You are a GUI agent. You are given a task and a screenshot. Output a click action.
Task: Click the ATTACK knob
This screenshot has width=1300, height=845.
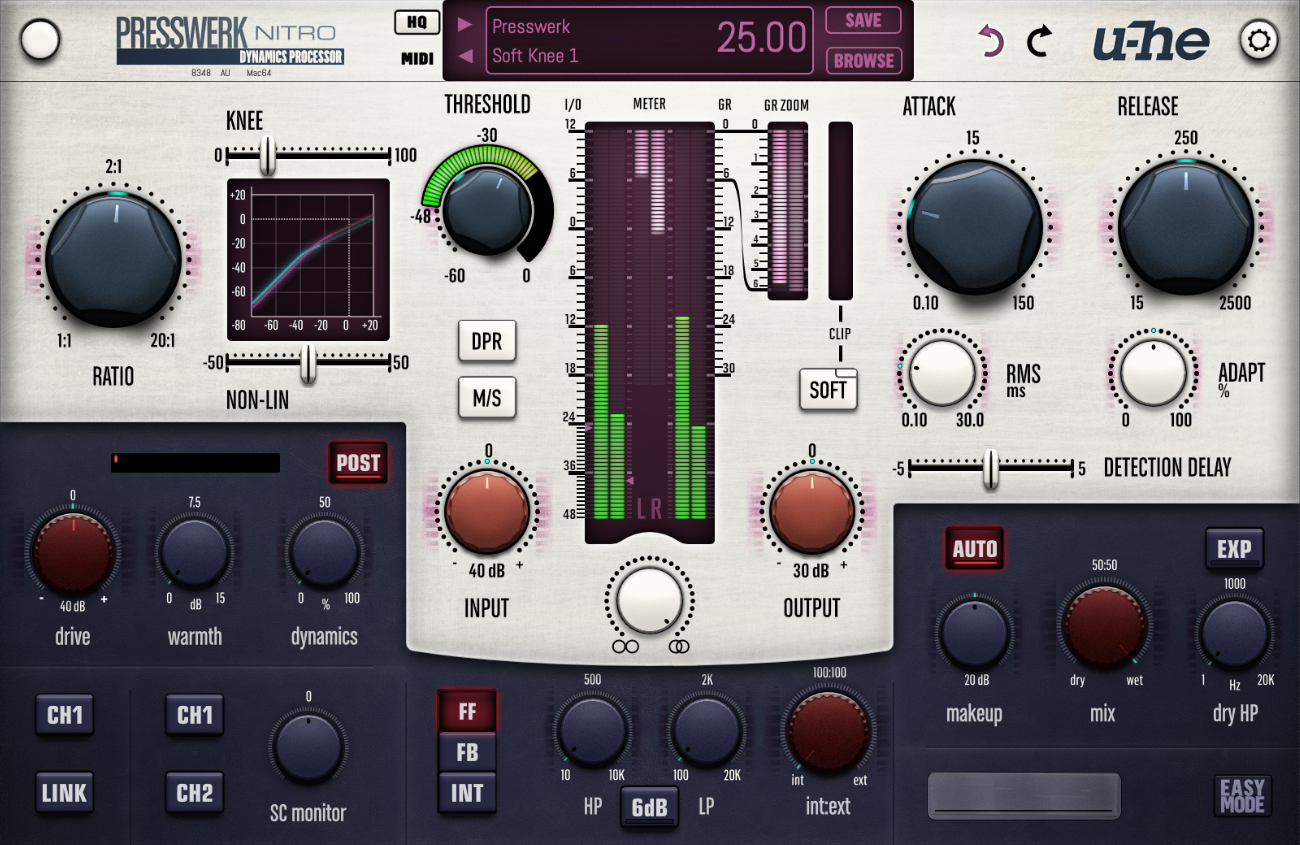(973, 227)
